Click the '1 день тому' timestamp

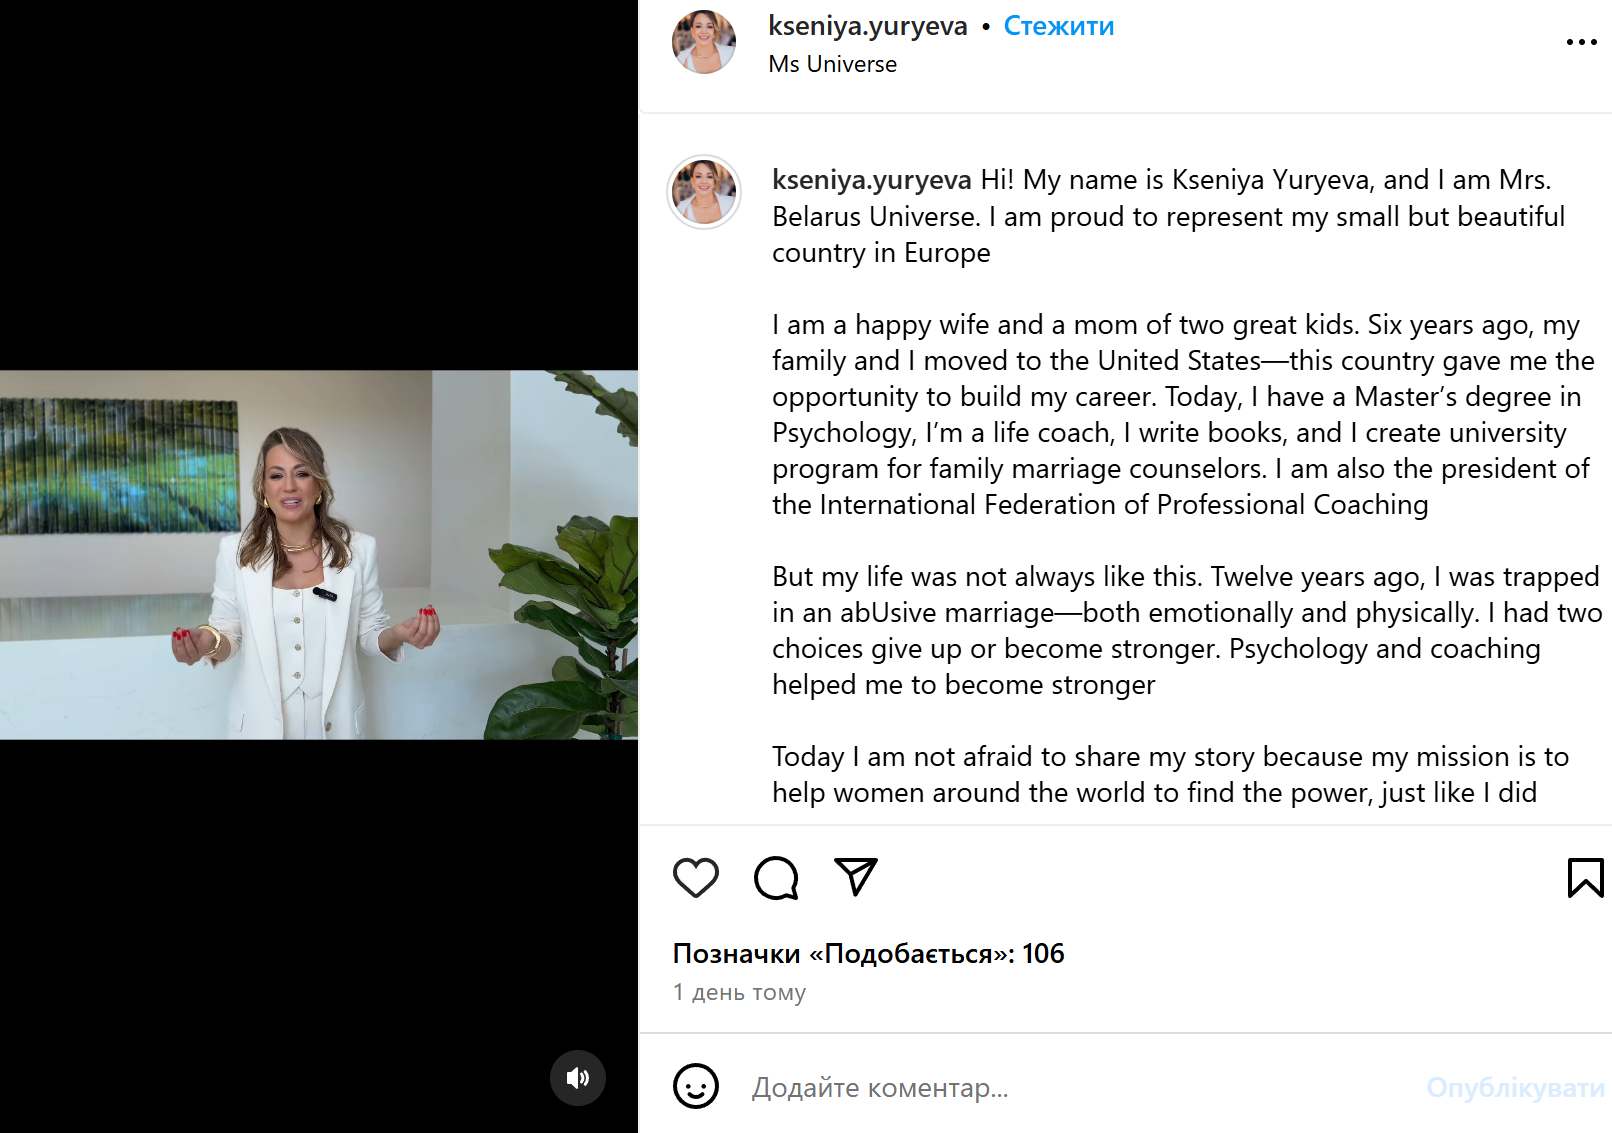(739, 992)
